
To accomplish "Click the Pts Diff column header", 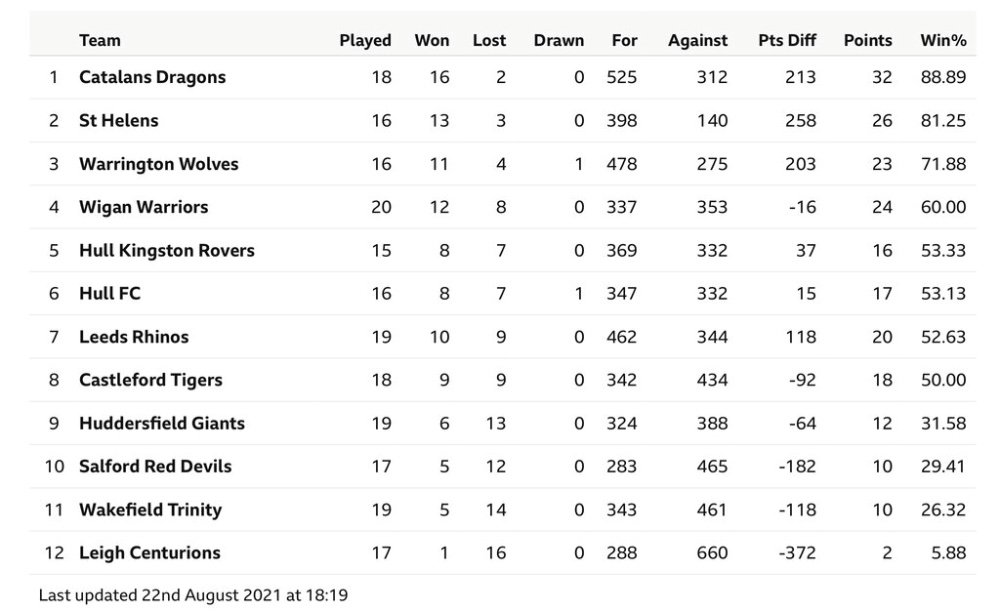I will click(x=787, y=40).
